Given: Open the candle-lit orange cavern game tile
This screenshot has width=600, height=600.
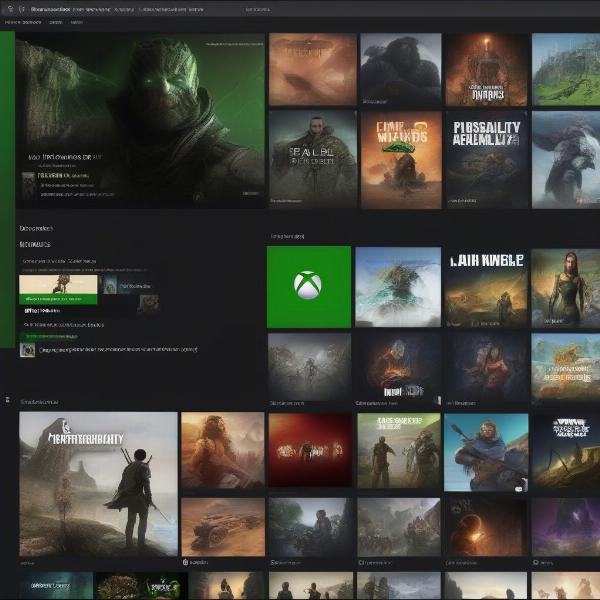Looking at the screenshot, I should [x=486, y=69].
